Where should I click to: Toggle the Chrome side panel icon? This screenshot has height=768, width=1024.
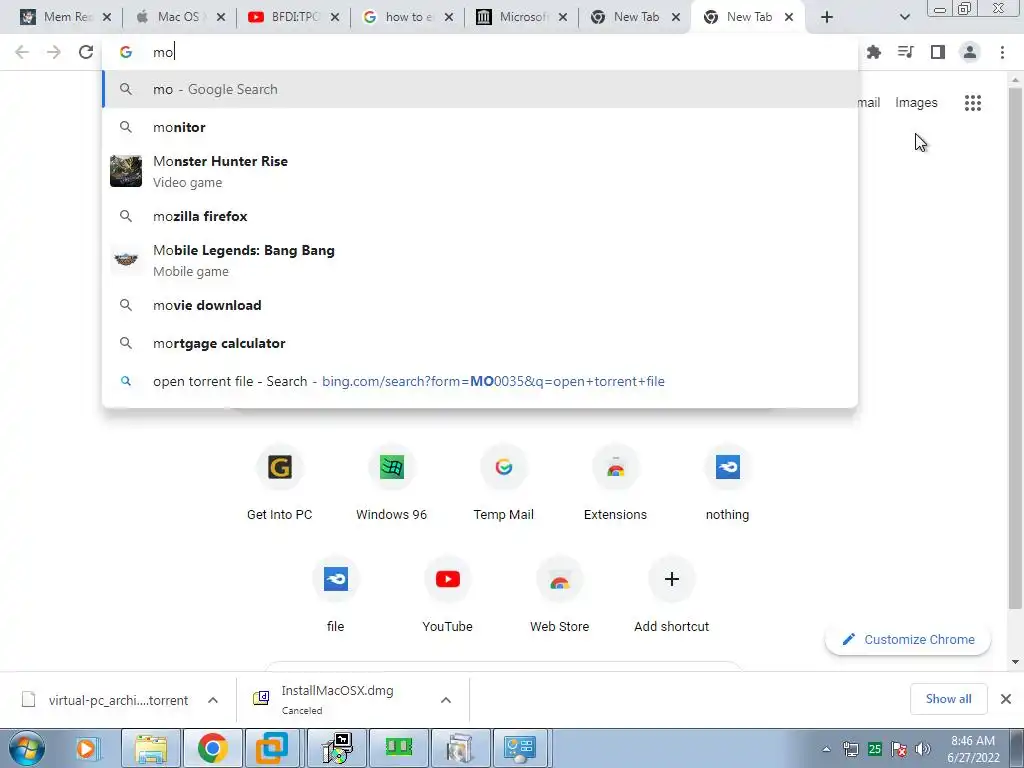click(x=938, y=52)
